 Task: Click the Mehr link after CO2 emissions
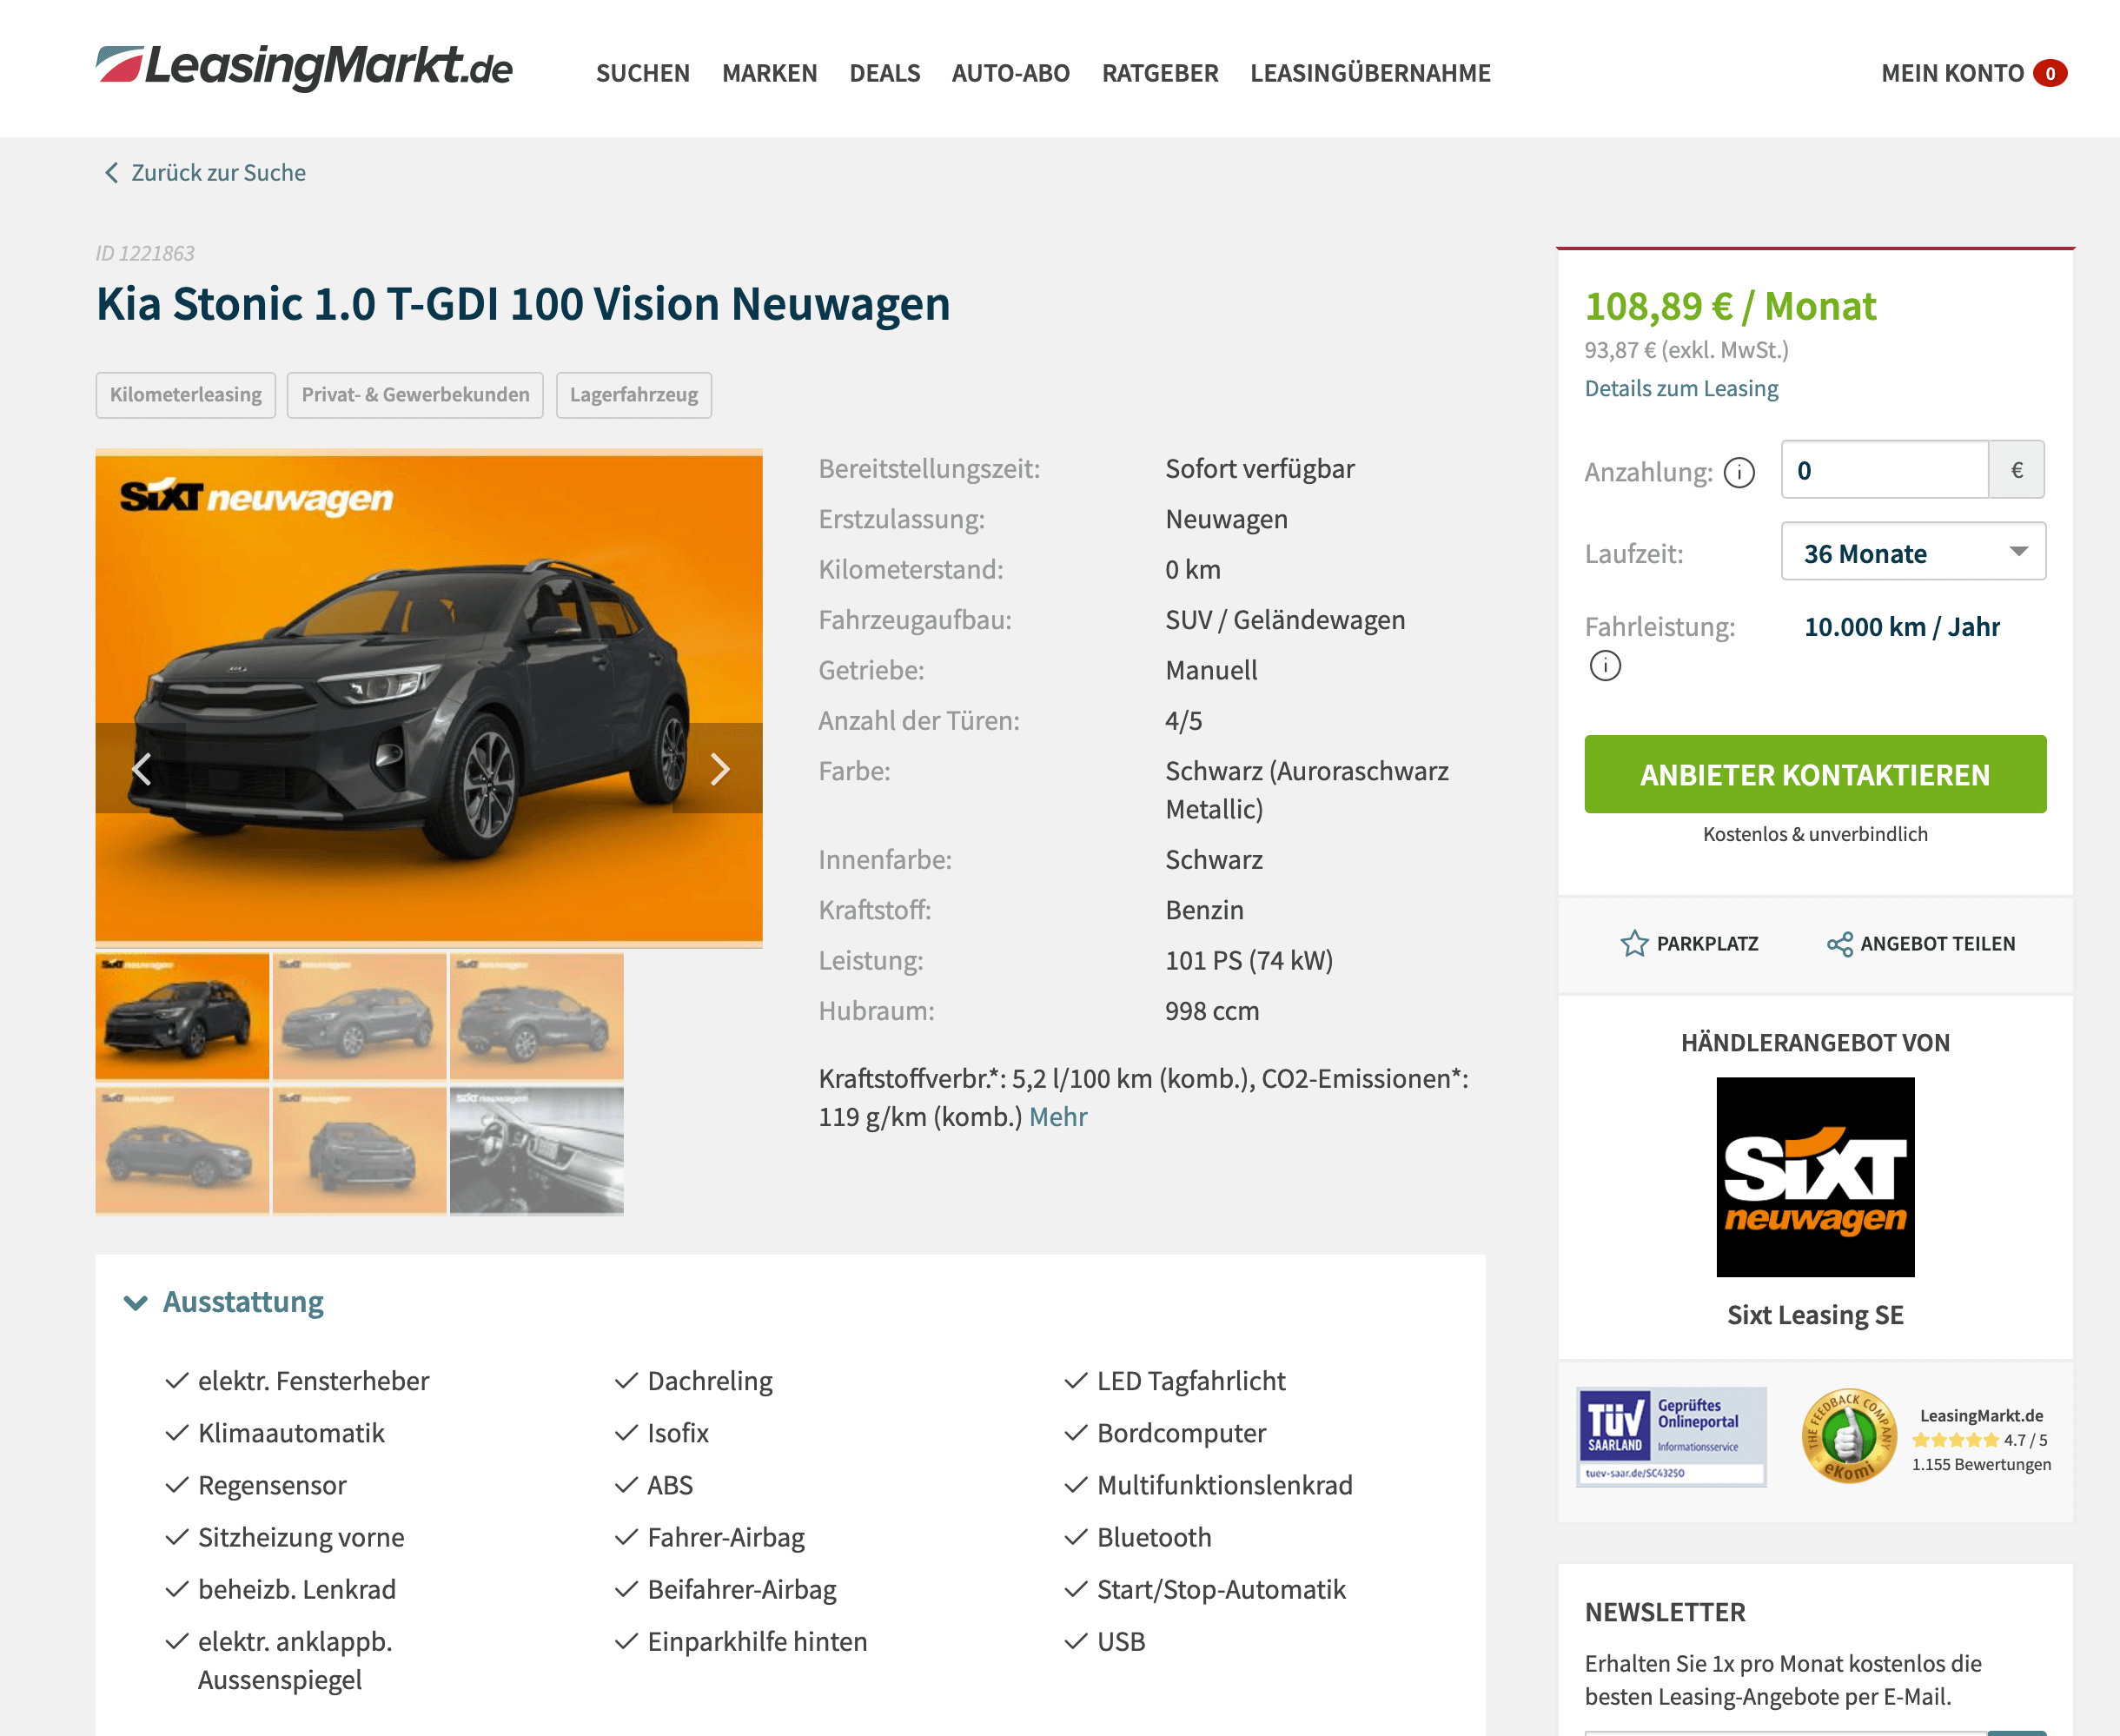[x=1058, y=1117]
